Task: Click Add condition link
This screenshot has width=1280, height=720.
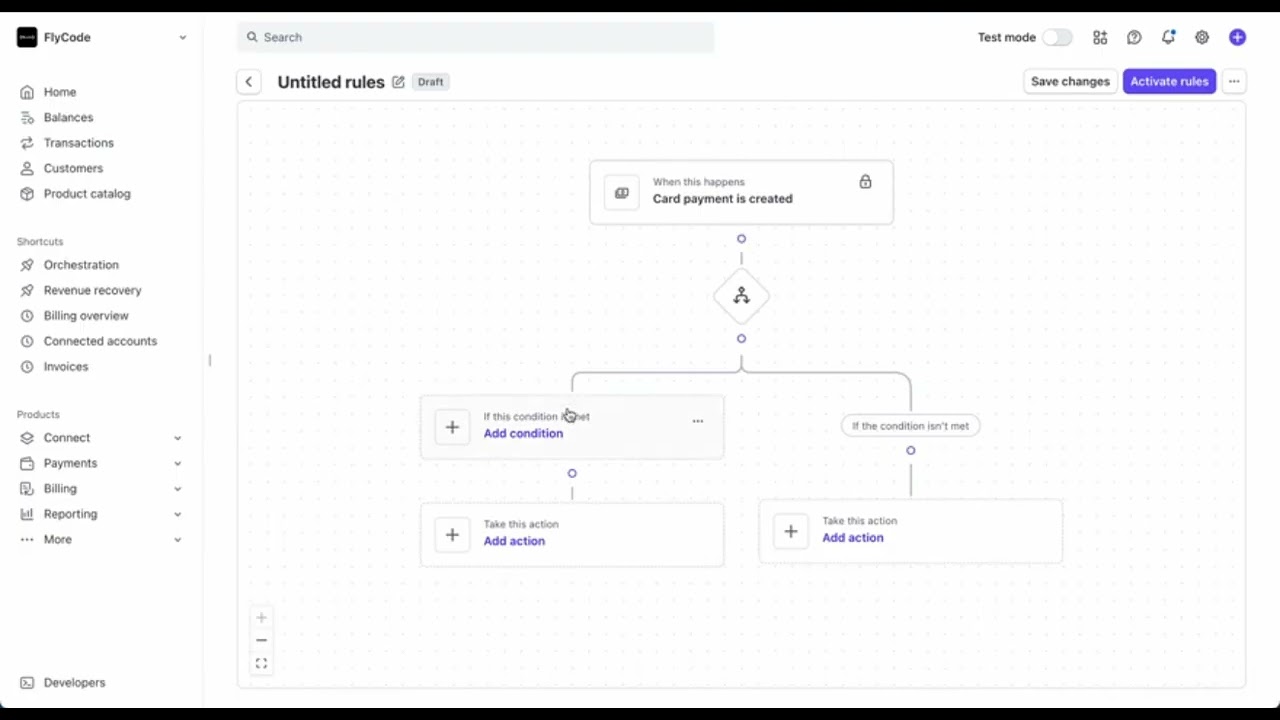Action: click(523, 434)
